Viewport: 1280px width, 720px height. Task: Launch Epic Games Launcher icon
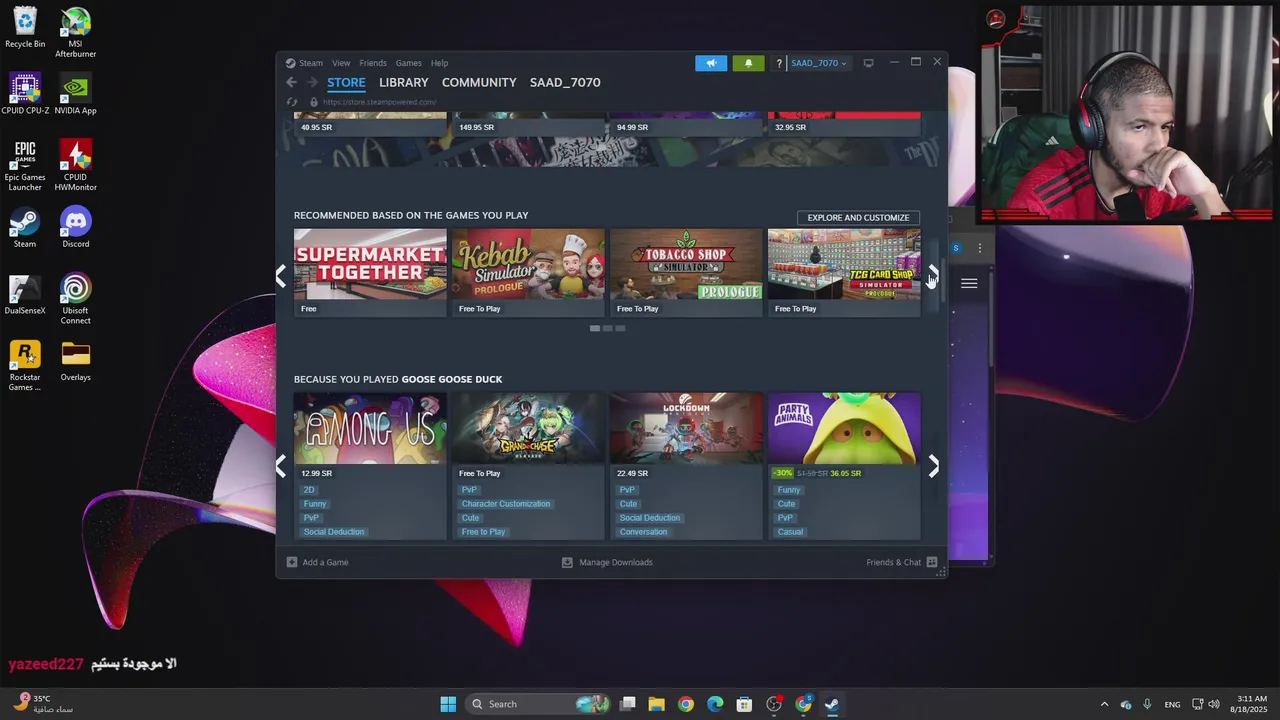(25, 165)
